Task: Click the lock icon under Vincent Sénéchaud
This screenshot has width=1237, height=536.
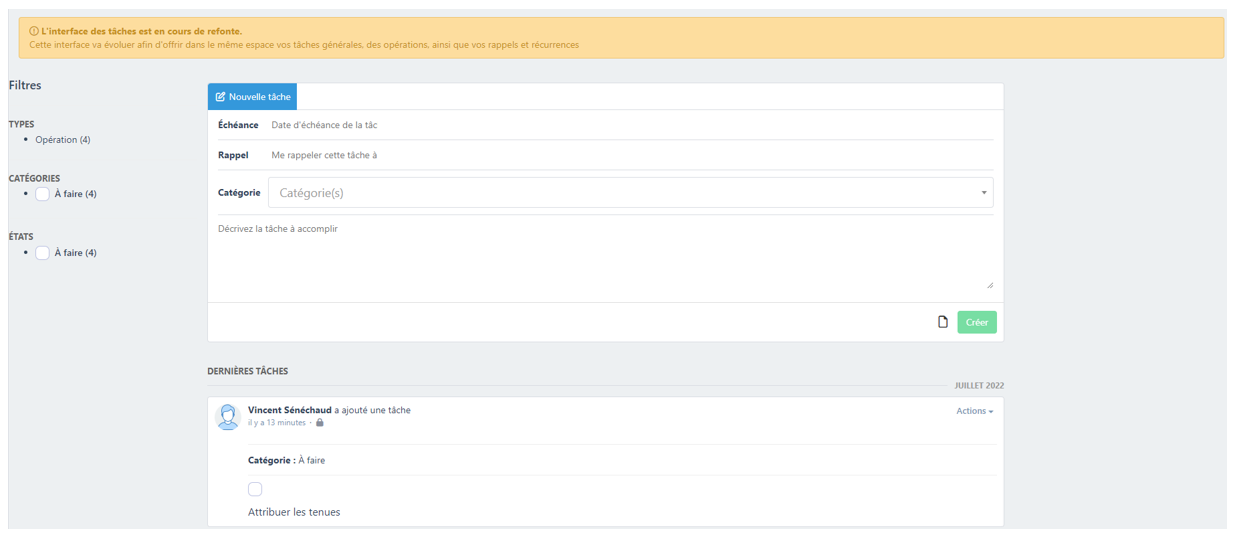Action: 320,423
